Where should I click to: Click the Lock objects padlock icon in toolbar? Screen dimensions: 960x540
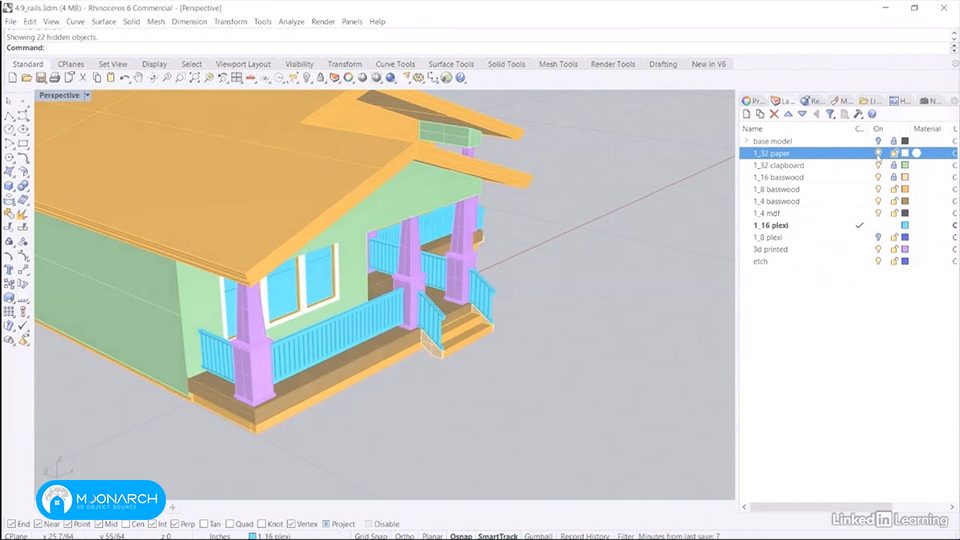[320, 78]
